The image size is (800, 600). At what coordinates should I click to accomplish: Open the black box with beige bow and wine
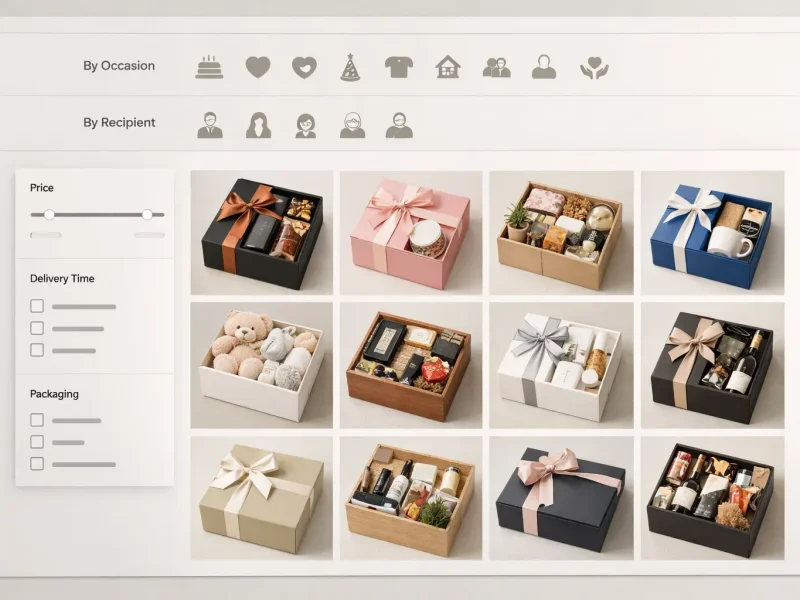coord(712,365)
